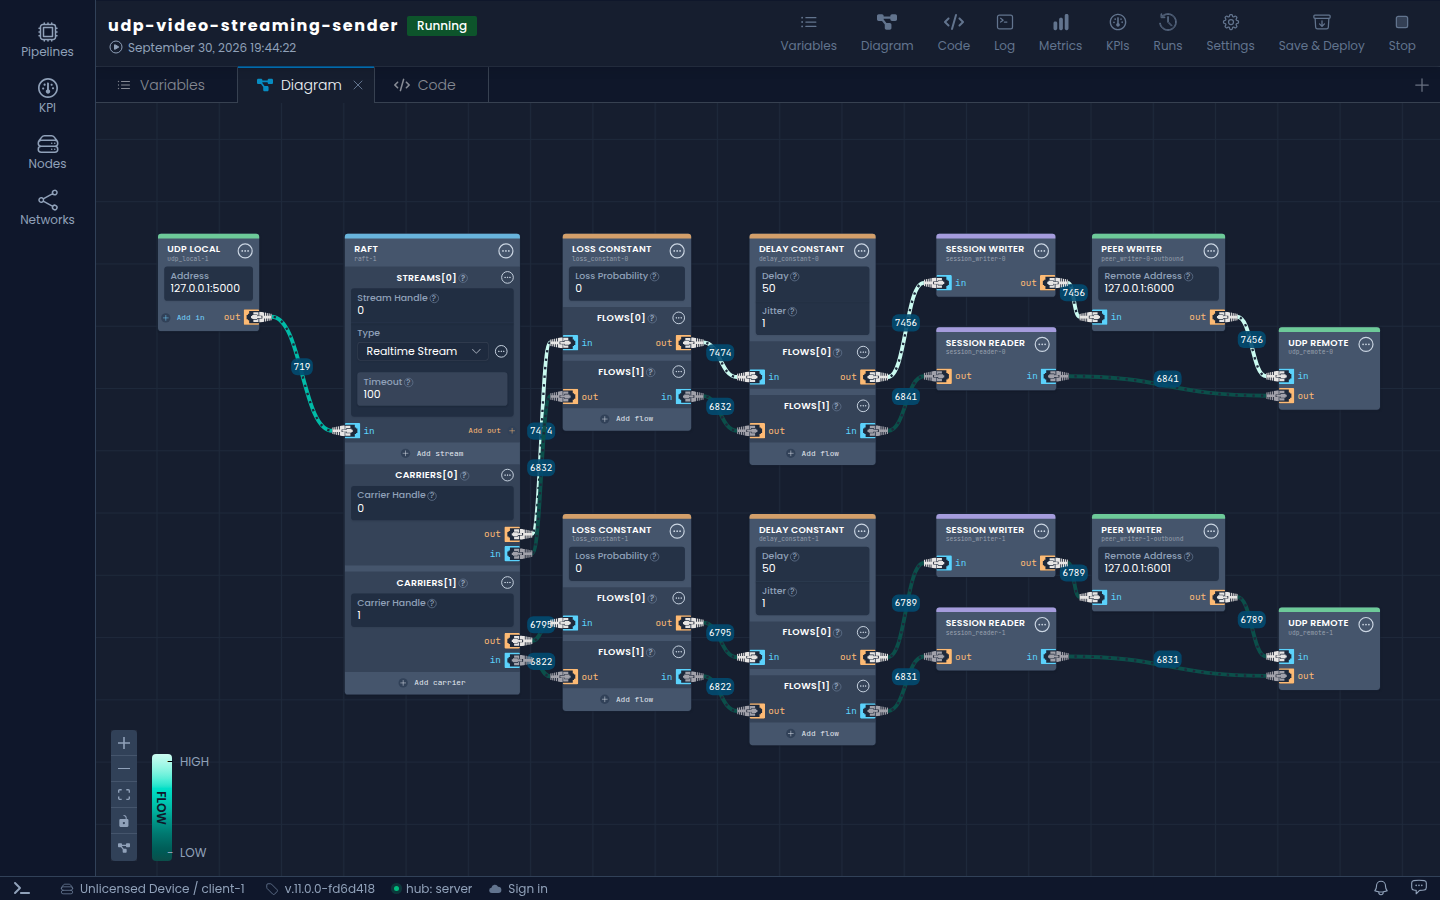The image size is (1440, 900).
Task: Open the terminal console icon in status bar
Action: [22, 888]
